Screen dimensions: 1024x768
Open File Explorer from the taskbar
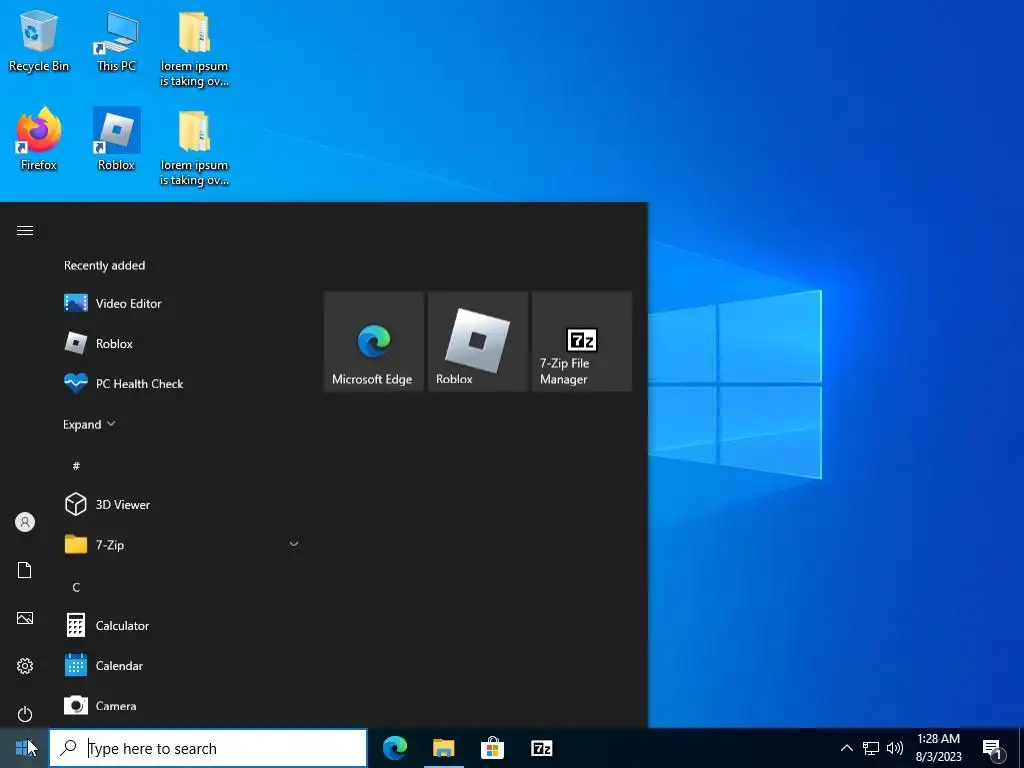443,748
